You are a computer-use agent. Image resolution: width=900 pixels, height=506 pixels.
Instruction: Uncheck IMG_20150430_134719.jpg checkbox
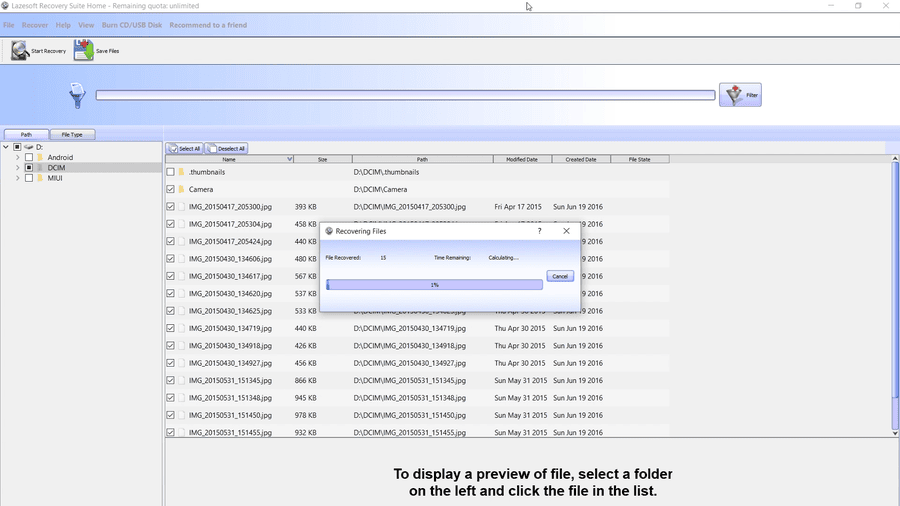170,328
